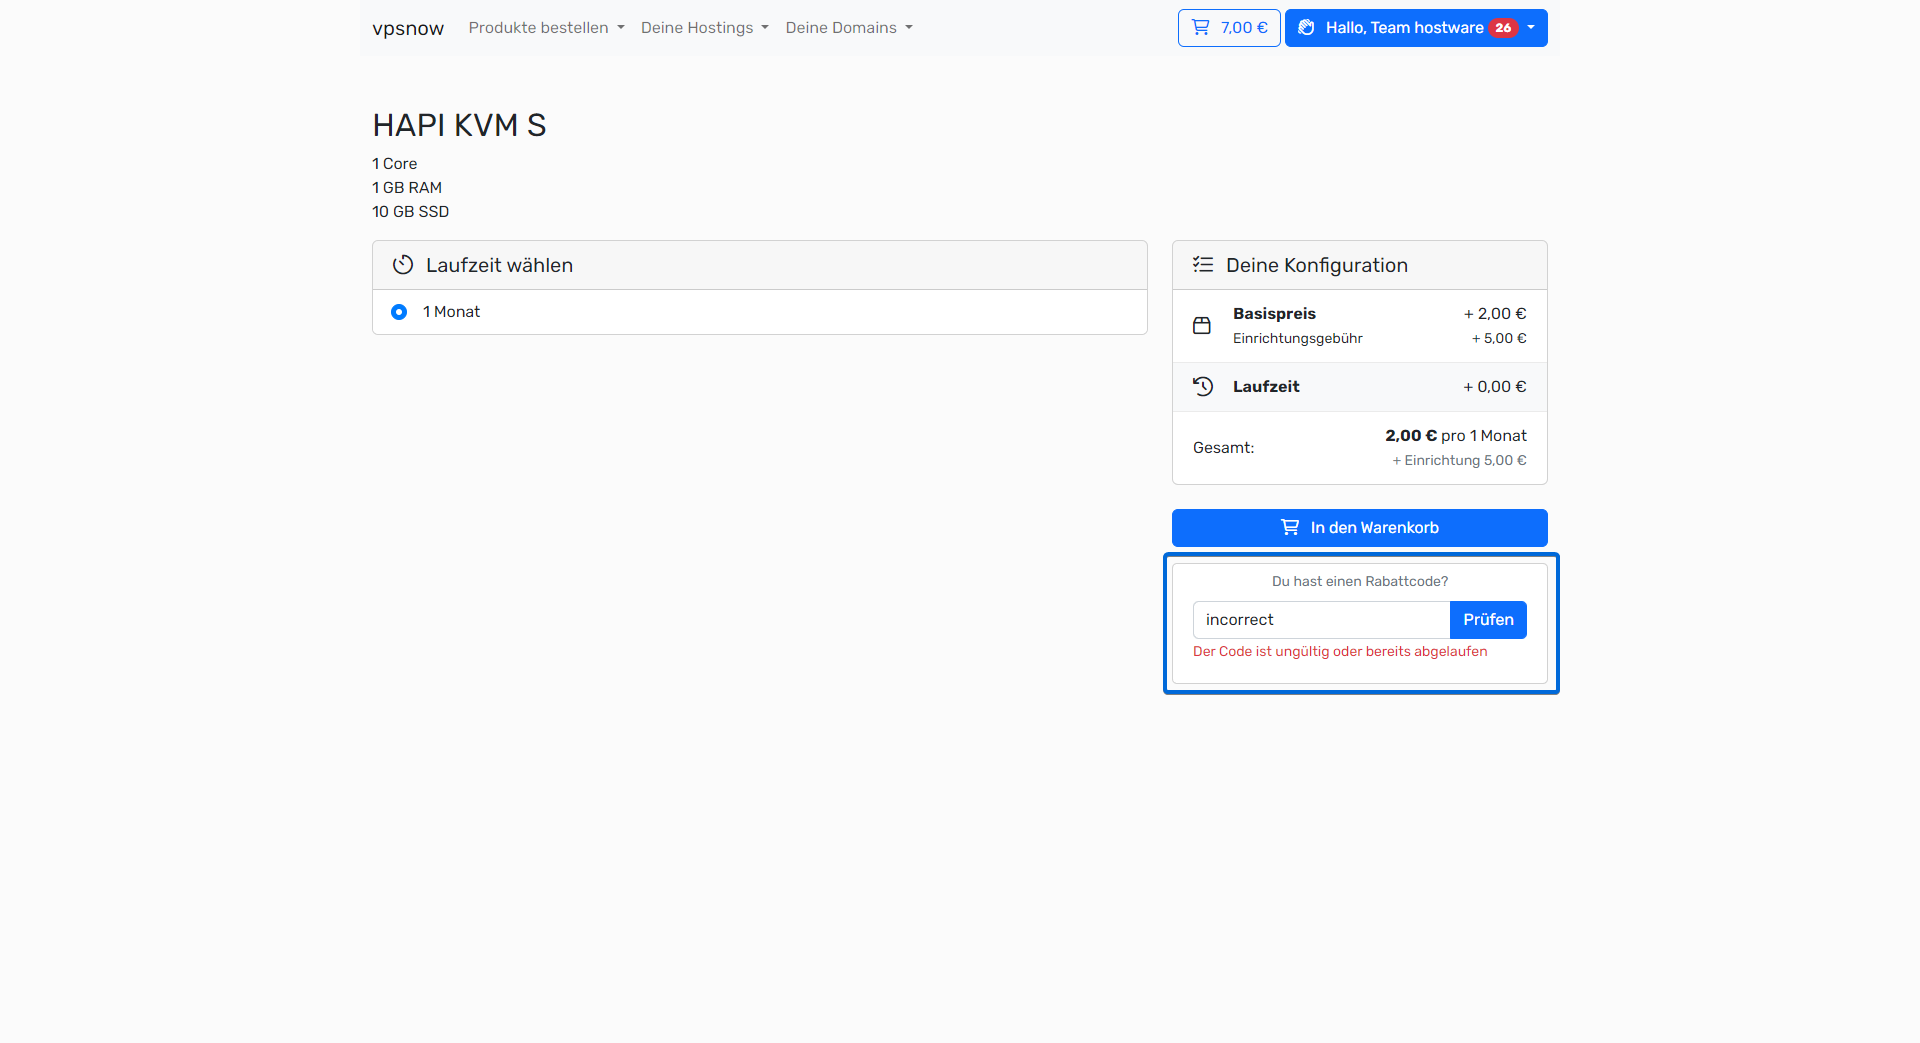Open the Deine Hostings dropdown menu
The image size is (1920, 1043).
click(704, 28)
